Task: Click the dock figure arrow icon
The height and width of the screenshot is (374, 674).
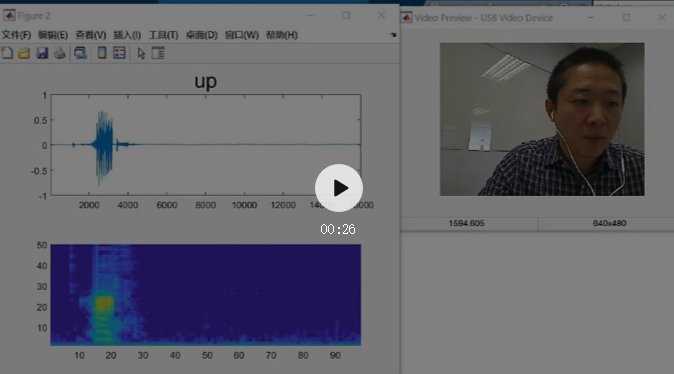Action: pyautogui.click(x=393, y=35)
